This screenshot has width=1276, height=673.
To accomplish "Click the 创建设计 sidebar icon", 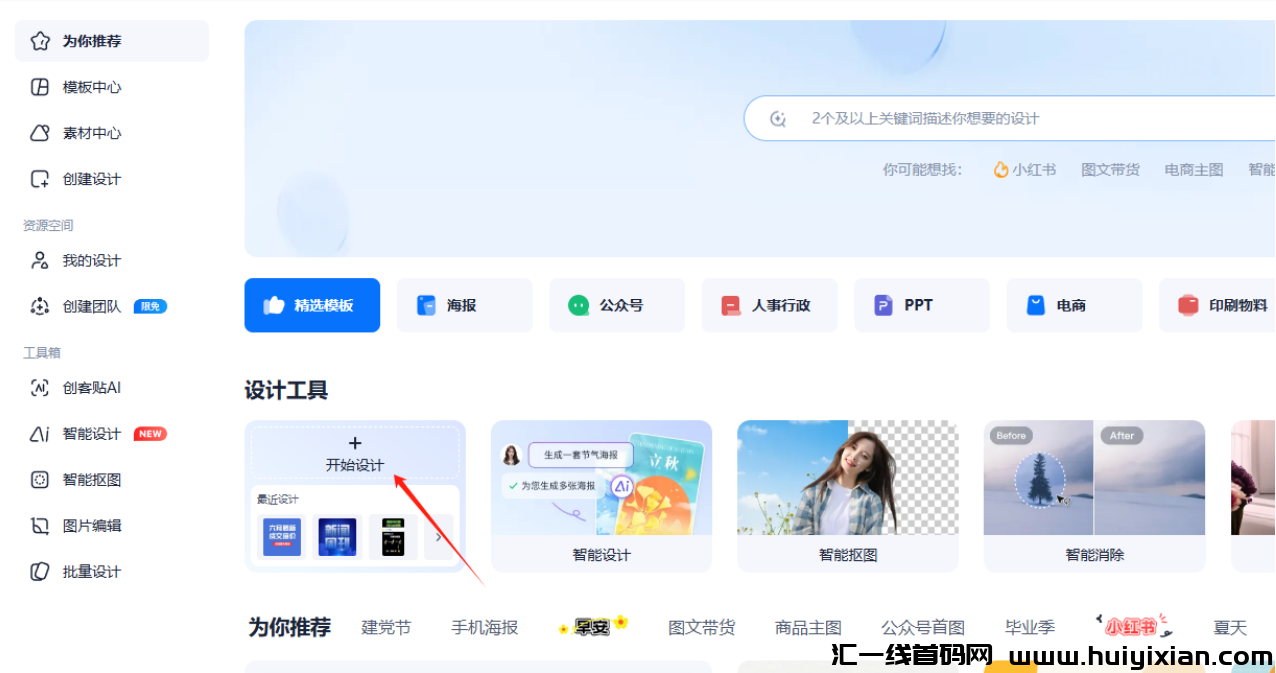I will tap(40, 179).
